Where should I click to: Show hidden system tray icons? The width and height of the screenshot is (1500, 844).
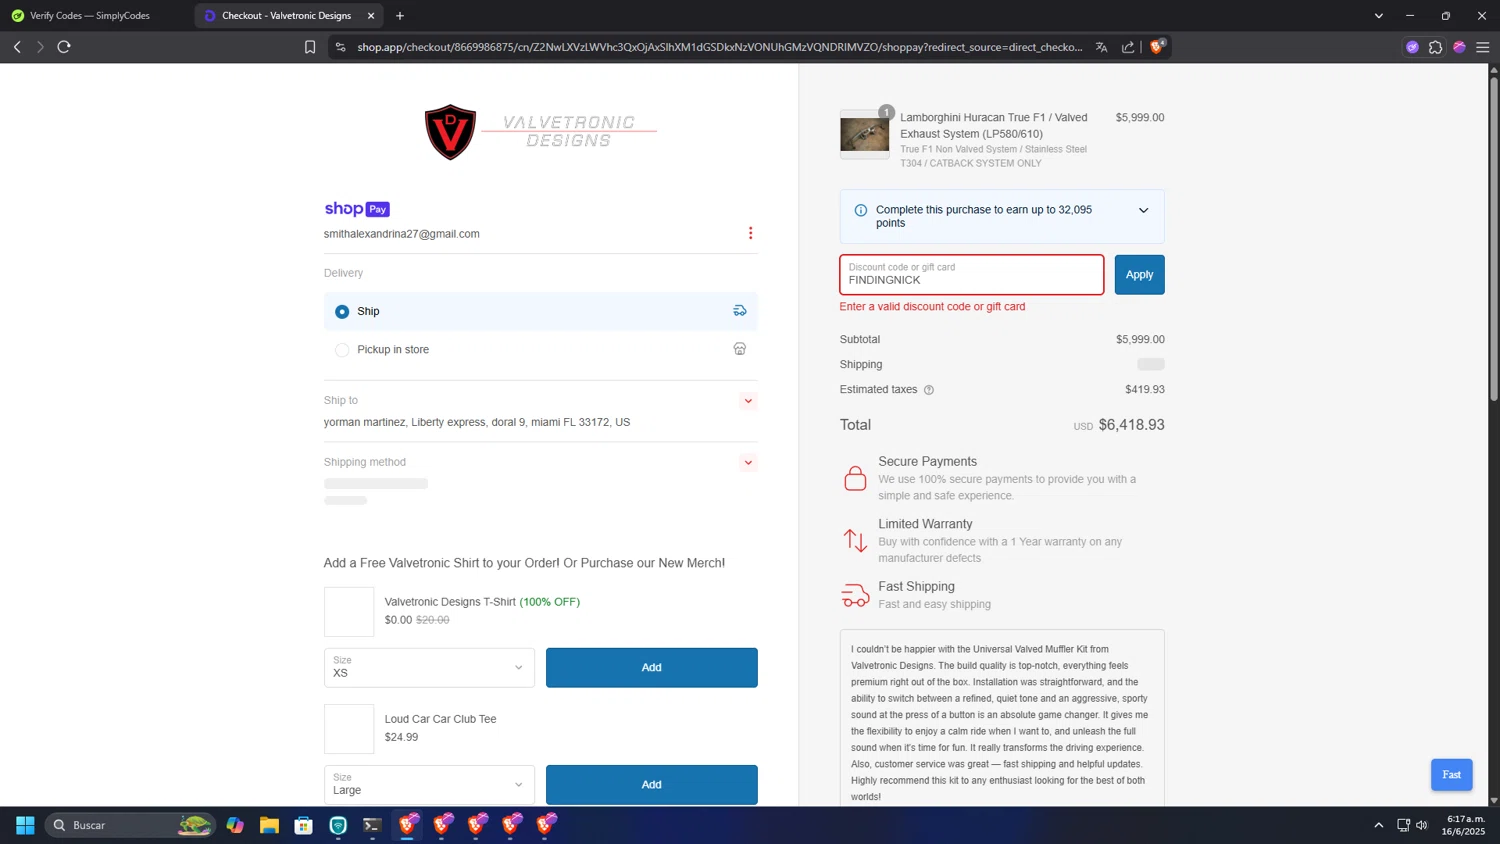tap(1378, 825)
